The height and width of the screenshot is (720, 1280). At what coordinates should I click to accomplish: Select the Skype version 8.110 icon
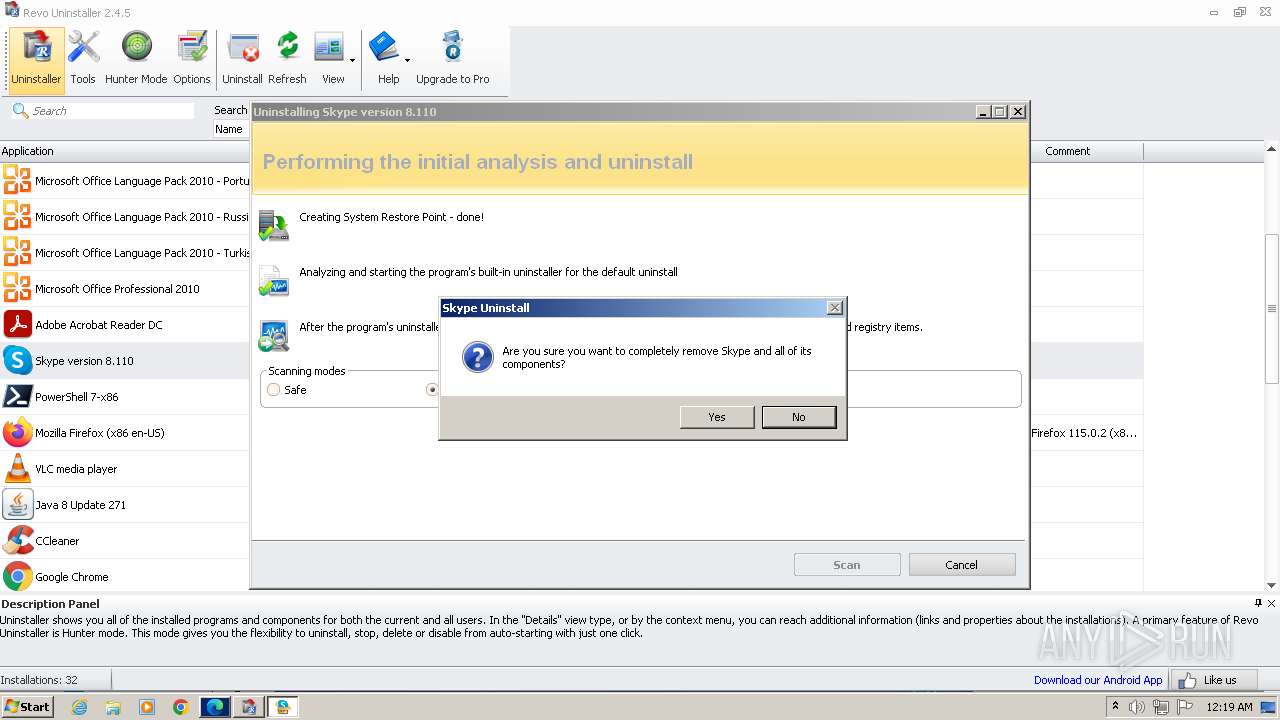17,360
